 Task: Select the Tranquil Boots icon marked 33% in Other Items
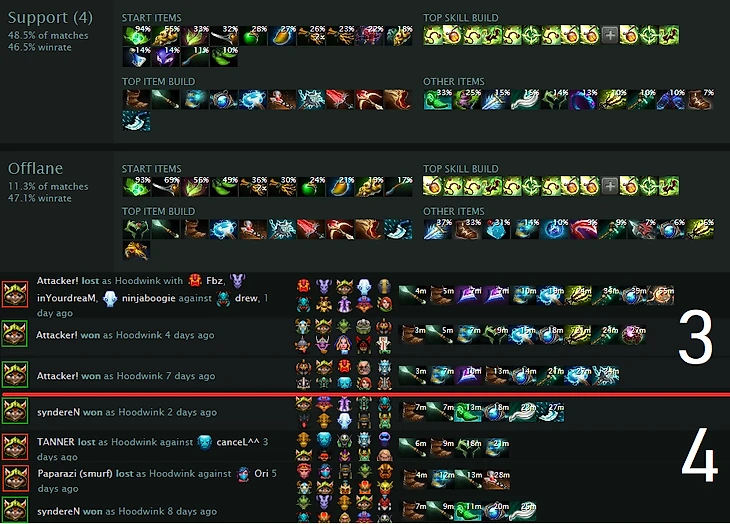(438, 100)
